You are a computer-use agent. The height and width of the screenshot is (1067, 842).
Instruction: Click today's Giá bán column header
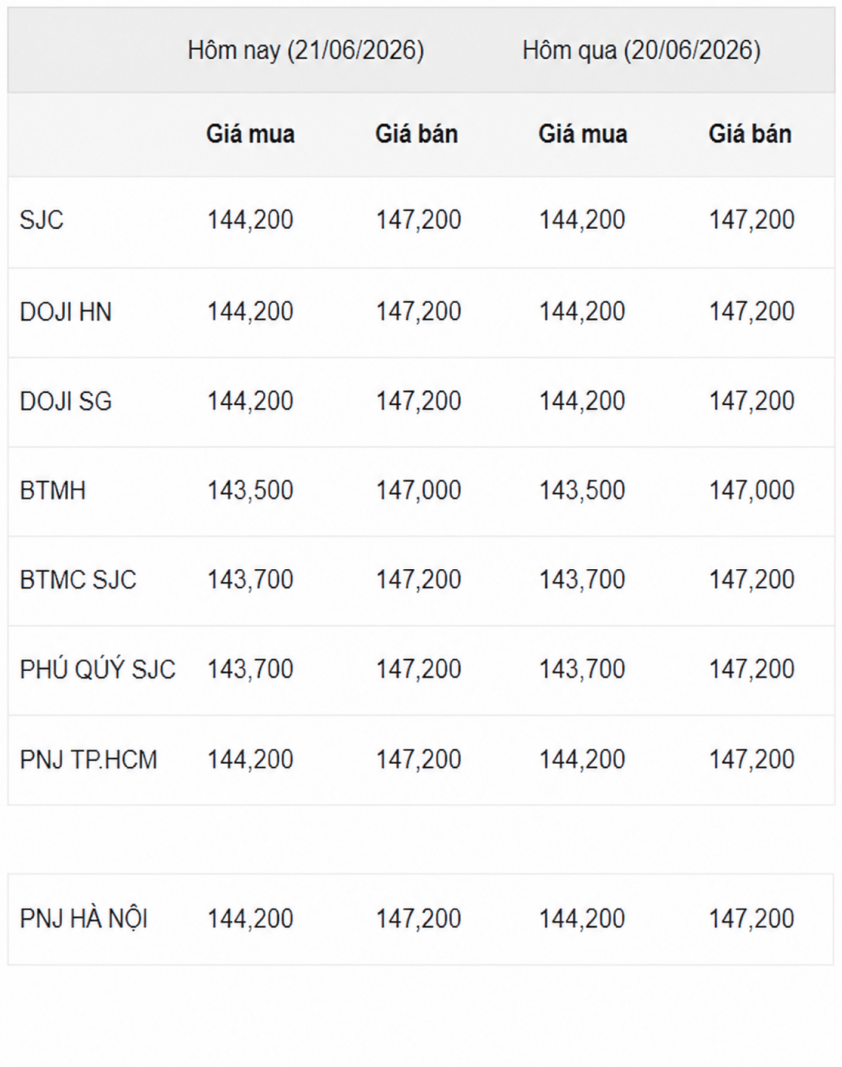417,134
